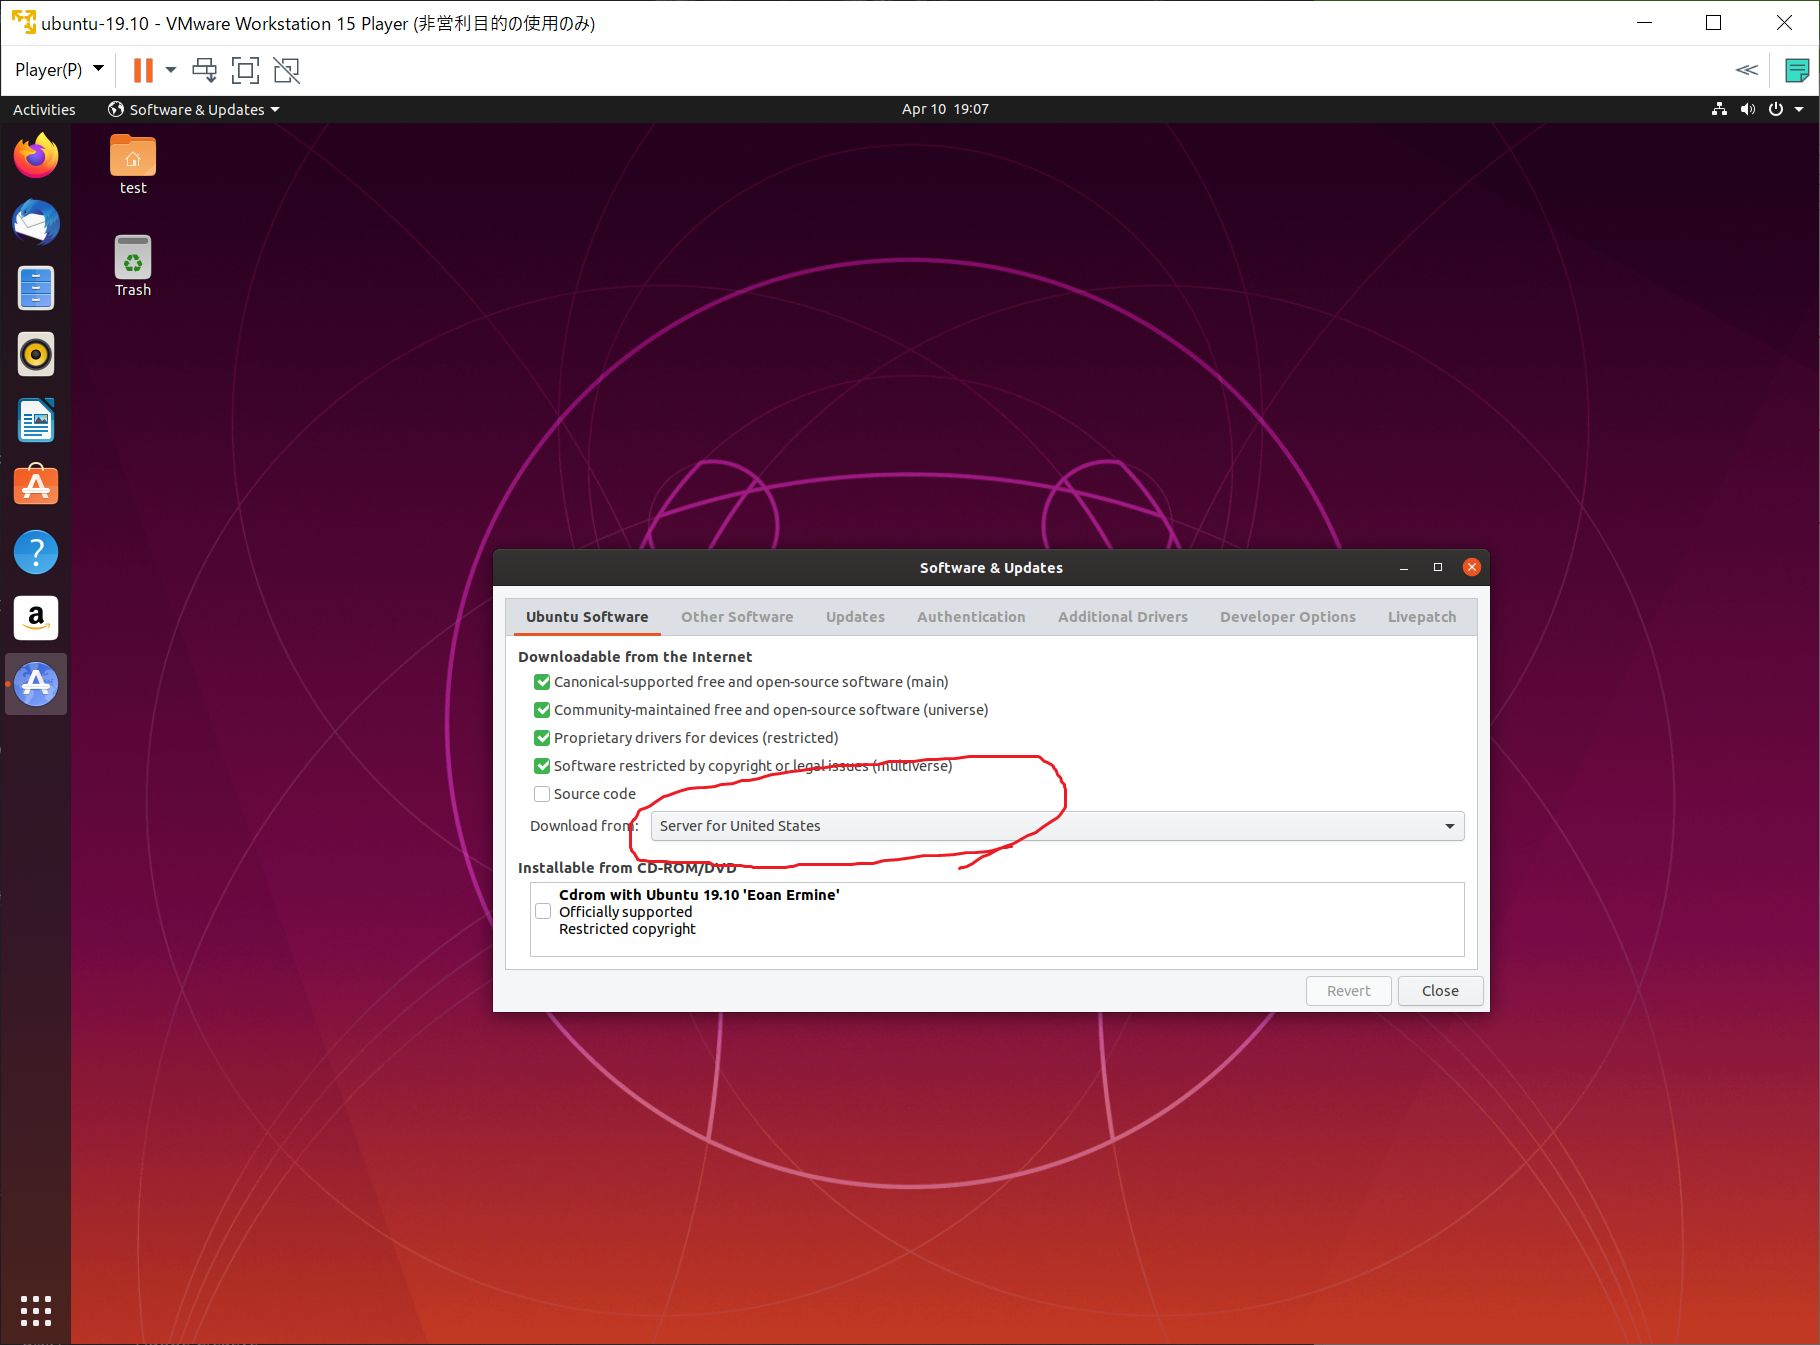Expand the arrow beside the pause button

coord(171,70)
